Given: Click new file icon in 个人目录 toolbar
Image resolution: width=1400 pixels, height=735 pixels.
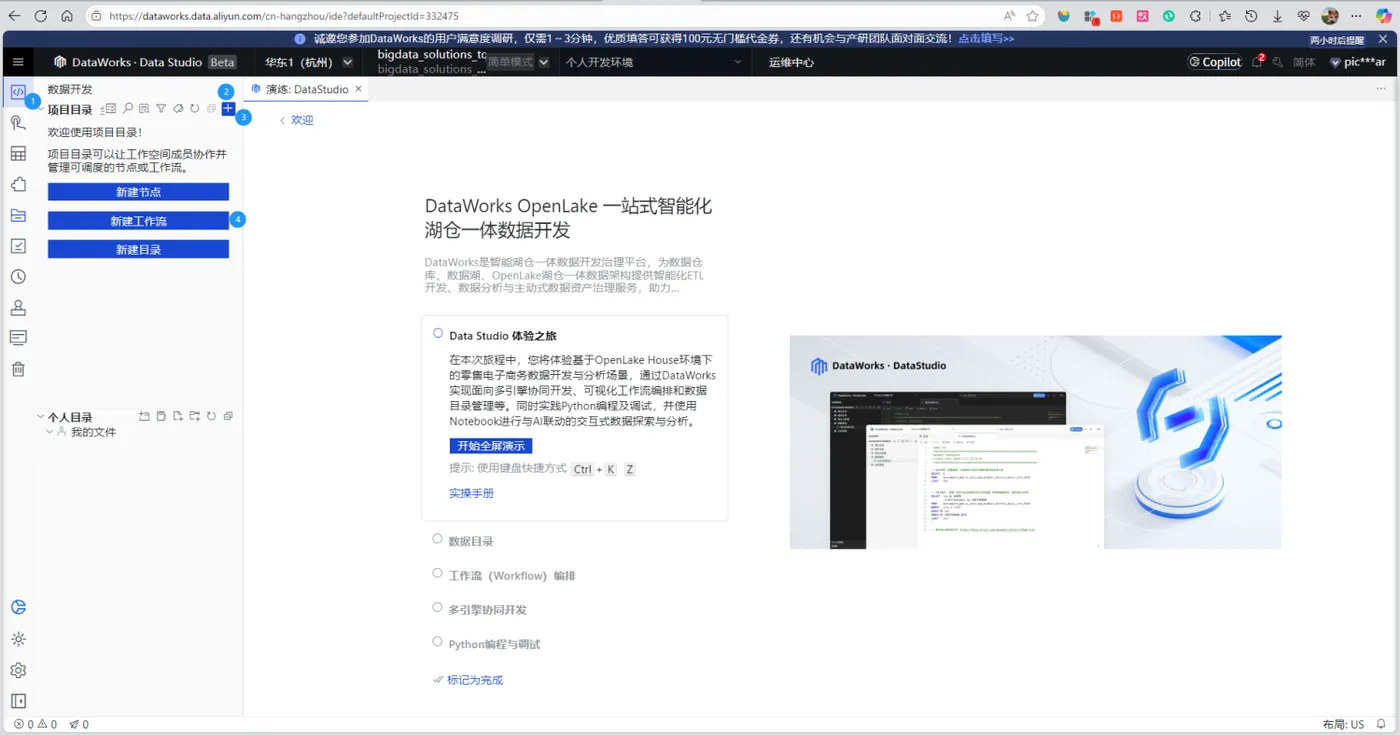Looking at the screenshot, I should click(x=177, y=416).
